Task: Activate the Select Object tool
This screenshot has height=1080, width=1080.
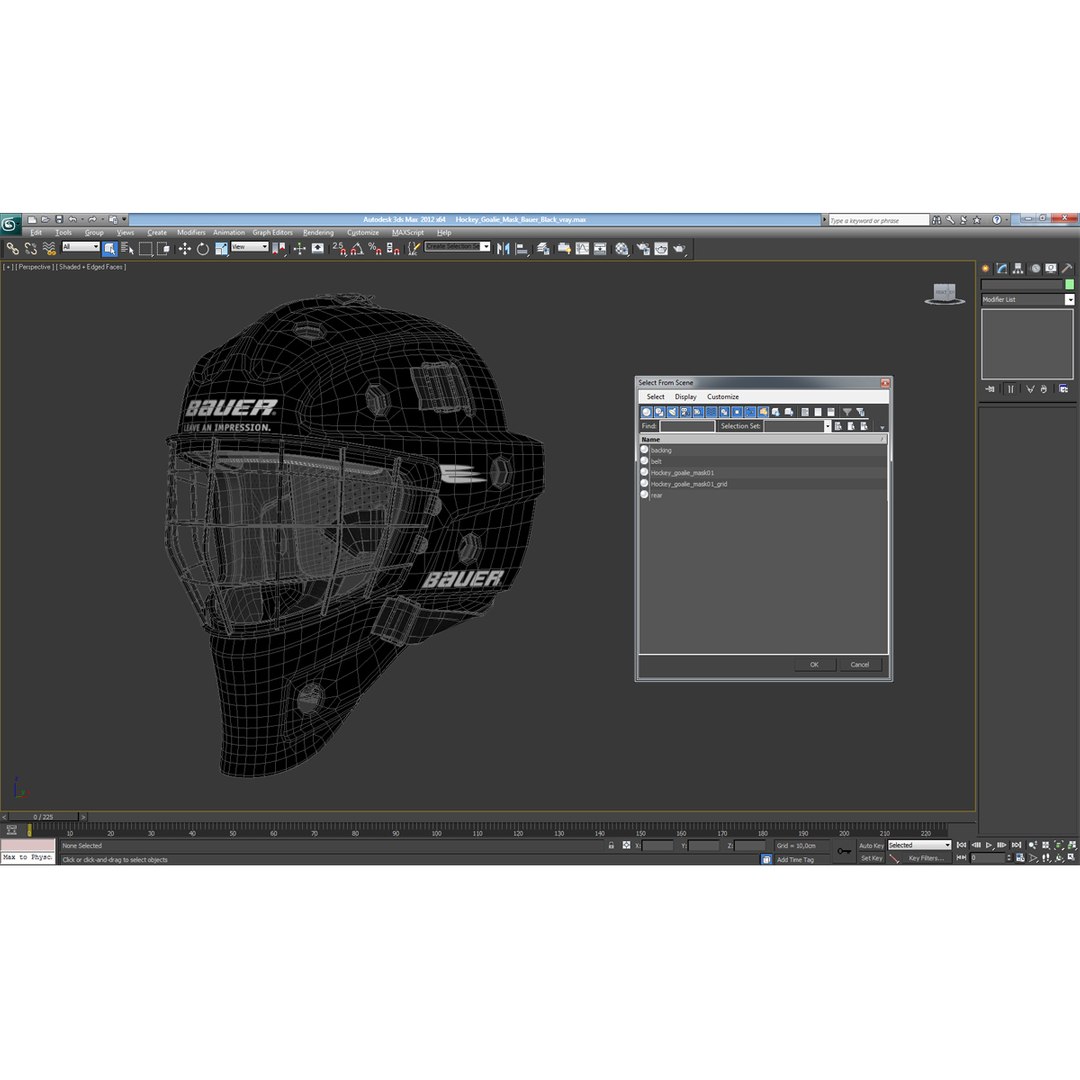Action: (x=110, y=249)
